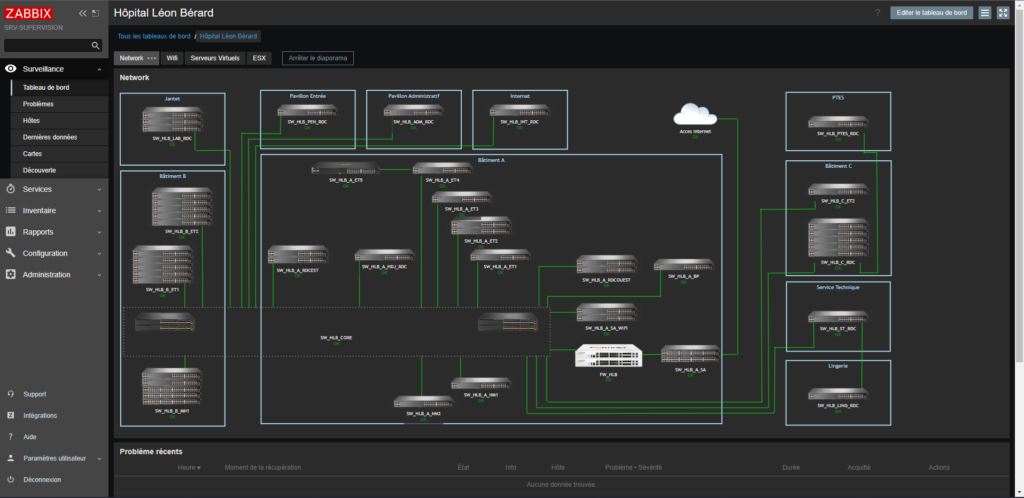Click the hide sidebar icon beside the collapse arrows
The image size is (1024, 498).
tap(95, 14)
